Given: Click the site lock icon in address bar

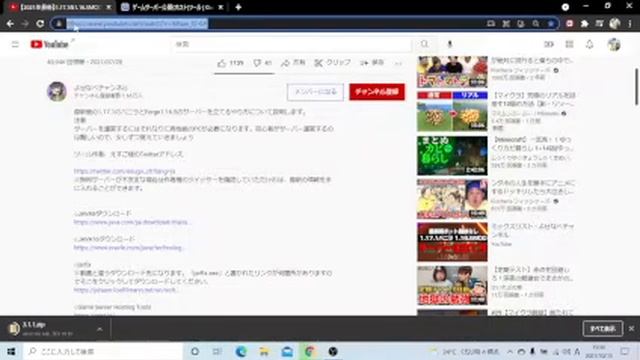Looking at the screenshot, I should [x=59, y=24].
